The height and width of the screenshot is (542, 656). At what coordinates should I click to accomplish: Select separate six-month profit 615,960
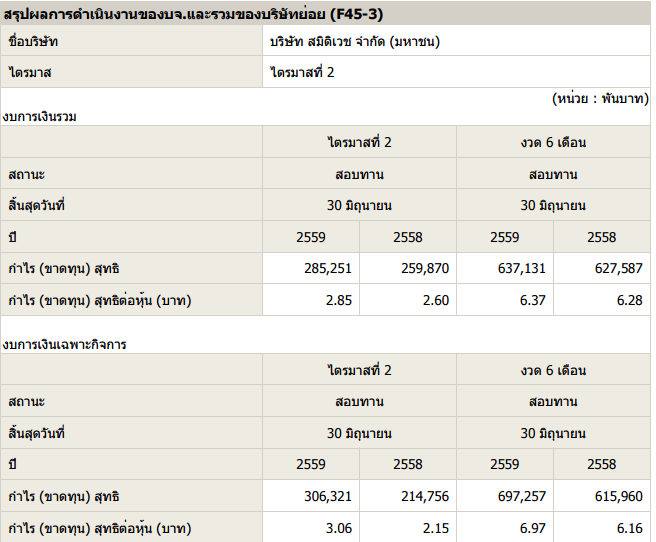(619, 496)
